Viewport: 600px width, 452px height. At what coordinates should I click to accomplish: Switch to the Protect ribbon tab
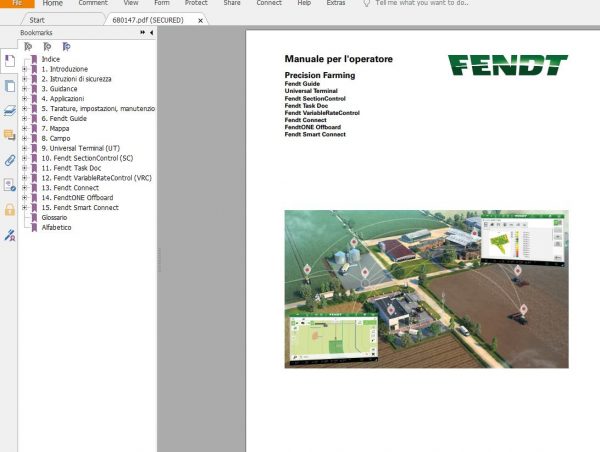point(196,3)
